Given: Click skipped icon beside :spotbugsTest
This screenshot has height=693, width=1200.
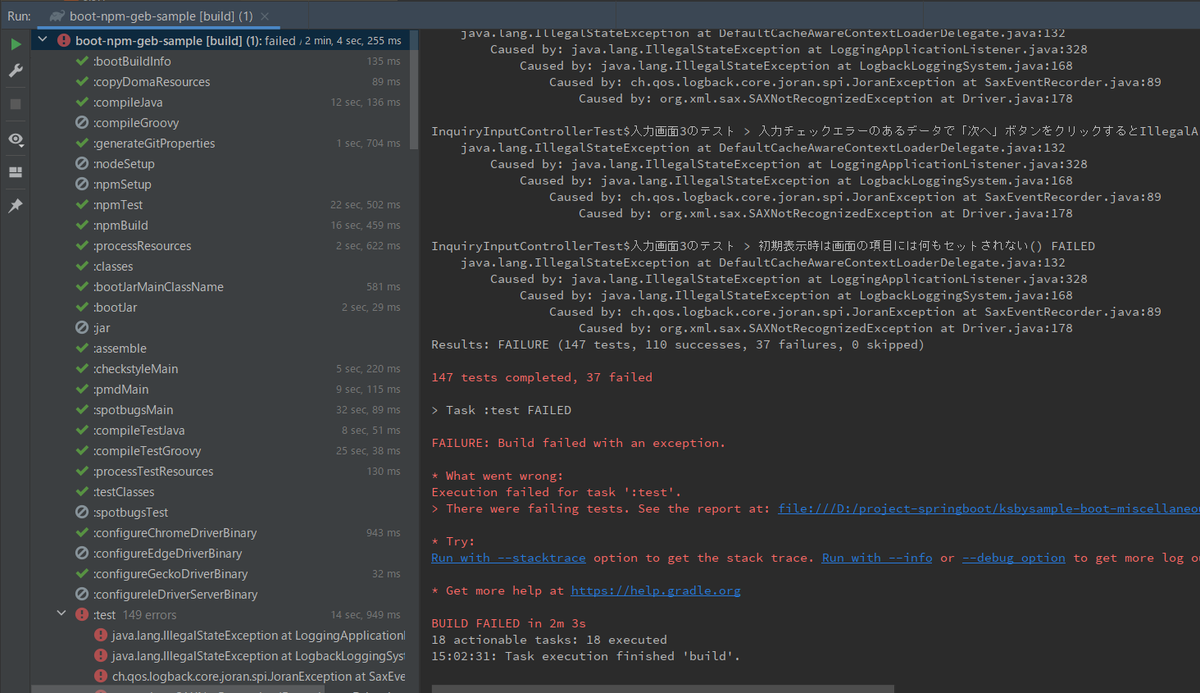Looking at the screenshot, I should 82,512.
